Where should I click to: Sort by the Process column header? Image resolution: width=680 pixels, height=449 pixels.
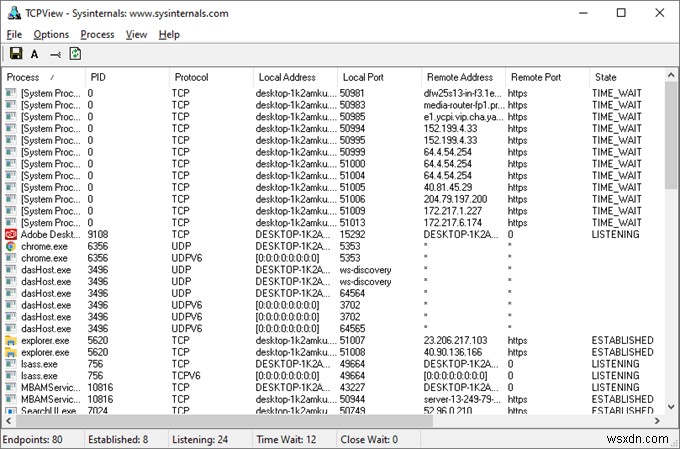click(43, 77)
